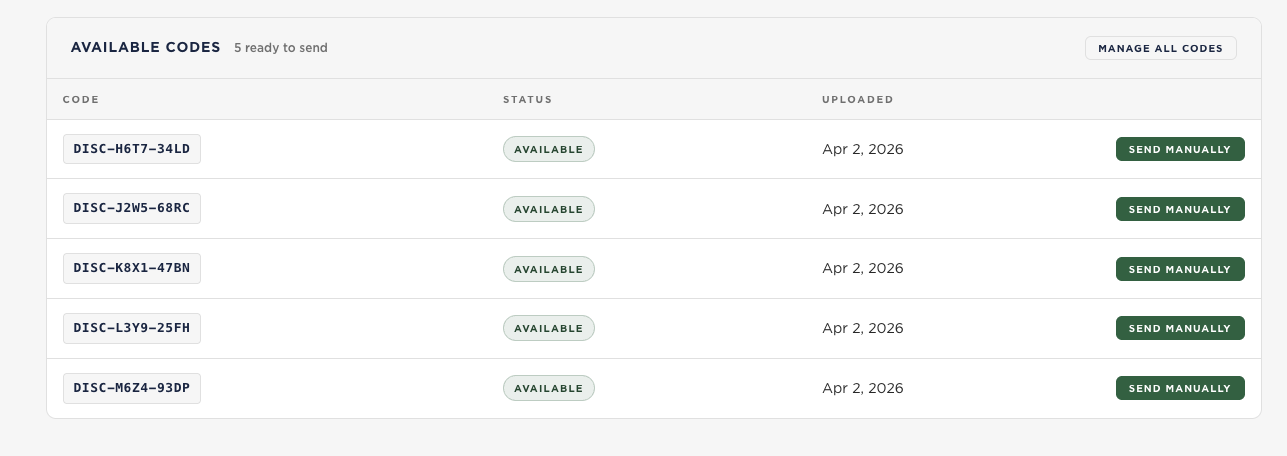This screenshot has width=1287, height=456.
Task: Click Available badge for DISC-J2W5-68RC
Action: [x=548, y=209]
